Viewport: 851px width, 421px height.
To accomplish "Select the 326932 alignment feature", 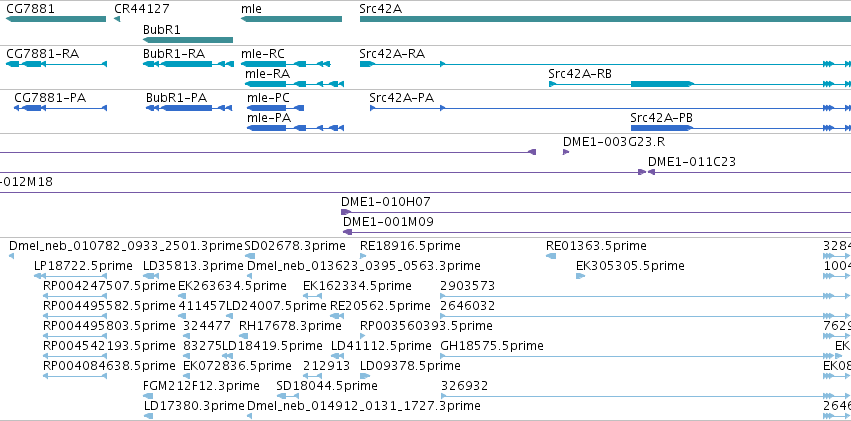I will click(645, 397).
